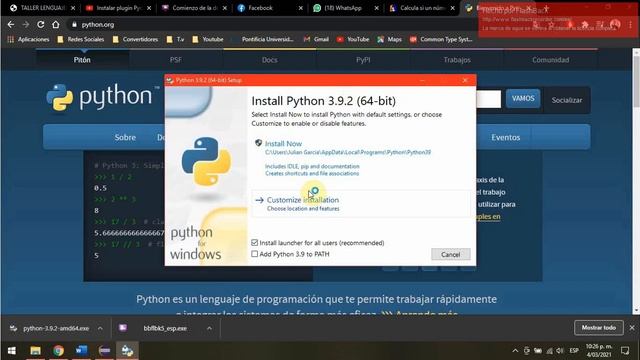Close the WhatsApp browser tab
640x360 pixels.
(377, 8)
